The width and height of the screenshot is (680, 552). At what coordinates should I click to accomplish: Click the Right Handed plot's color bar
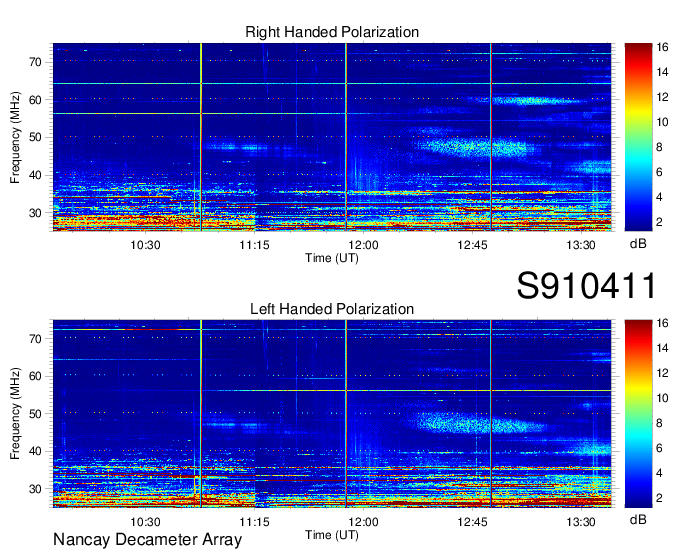tap(638, 137)
